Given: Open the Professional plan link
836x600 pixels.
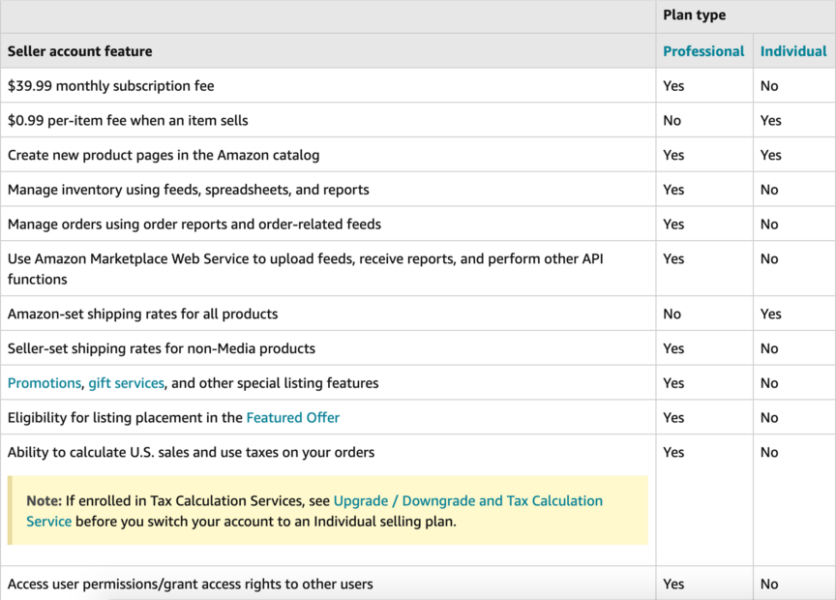Looking at the screenshot, I should tap(703, 51).
